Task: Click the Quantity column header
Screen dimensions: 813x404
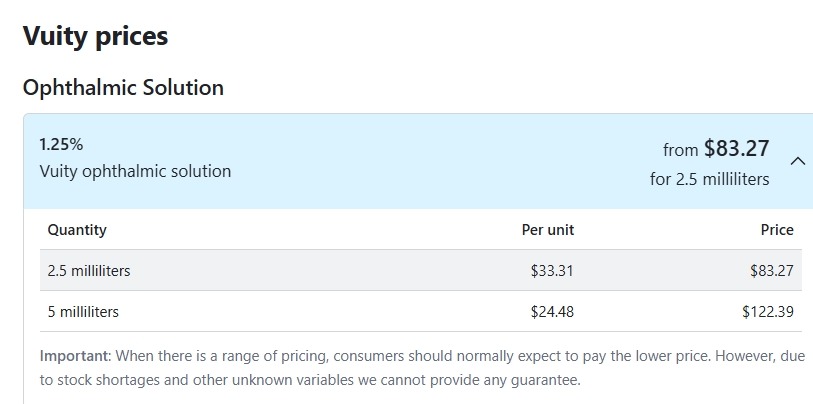Action: [77, 230]
